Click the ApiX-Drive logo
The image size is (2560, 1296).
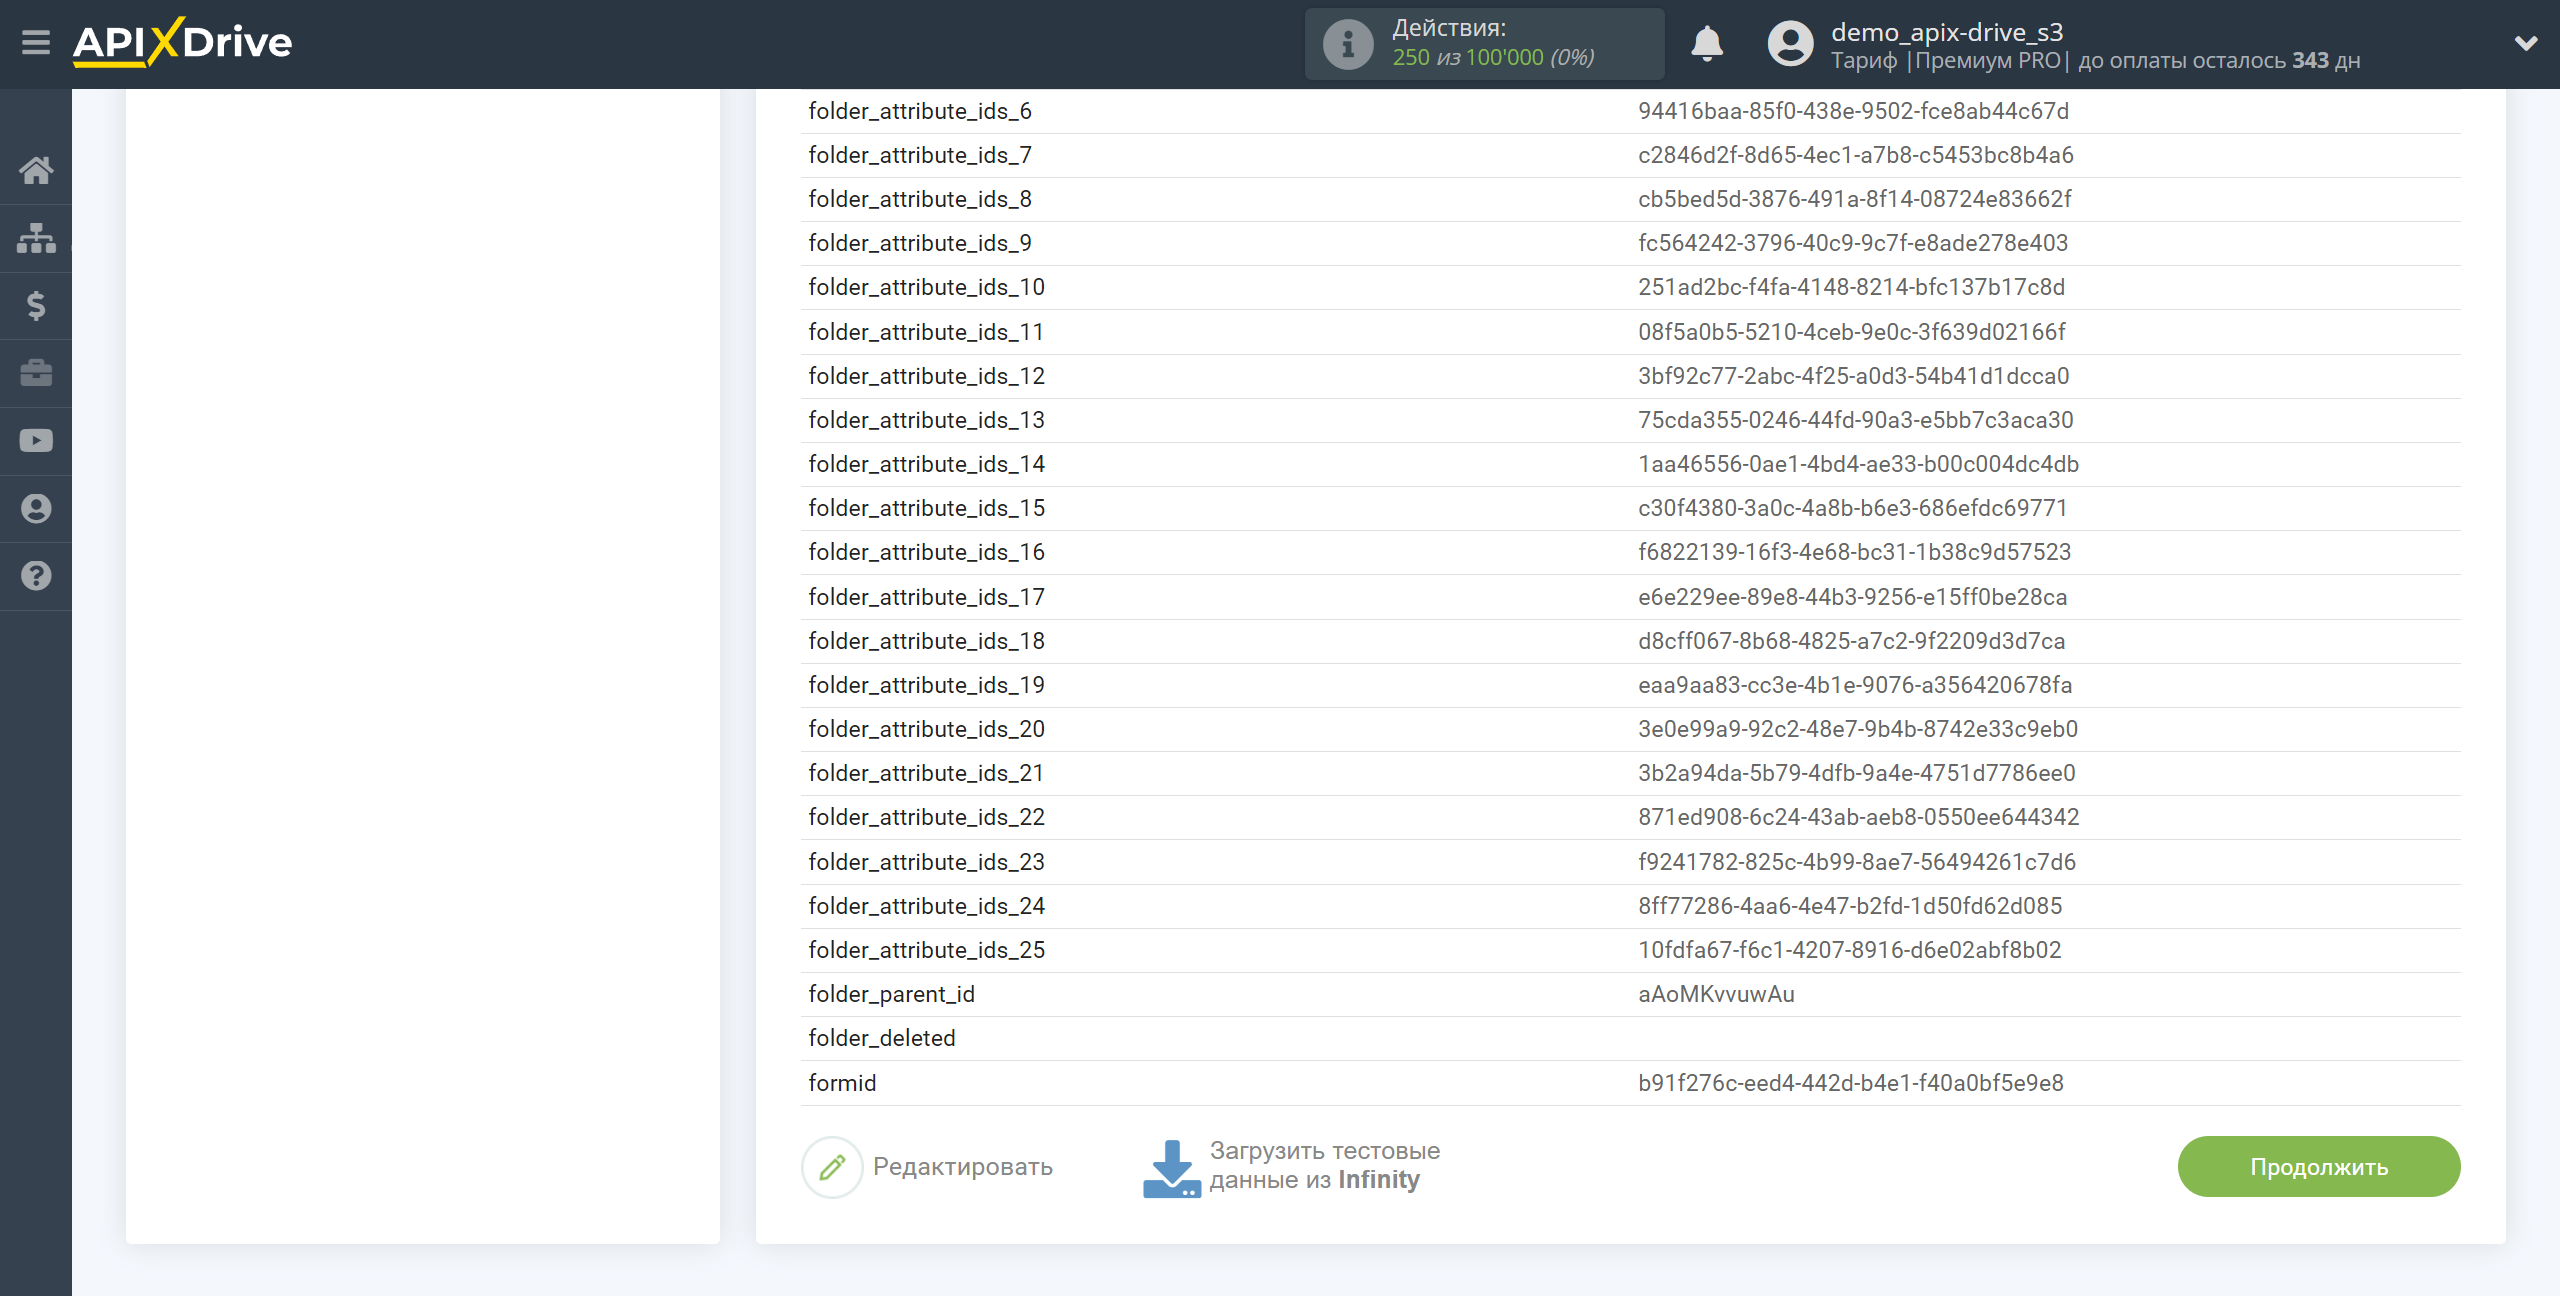182,42
